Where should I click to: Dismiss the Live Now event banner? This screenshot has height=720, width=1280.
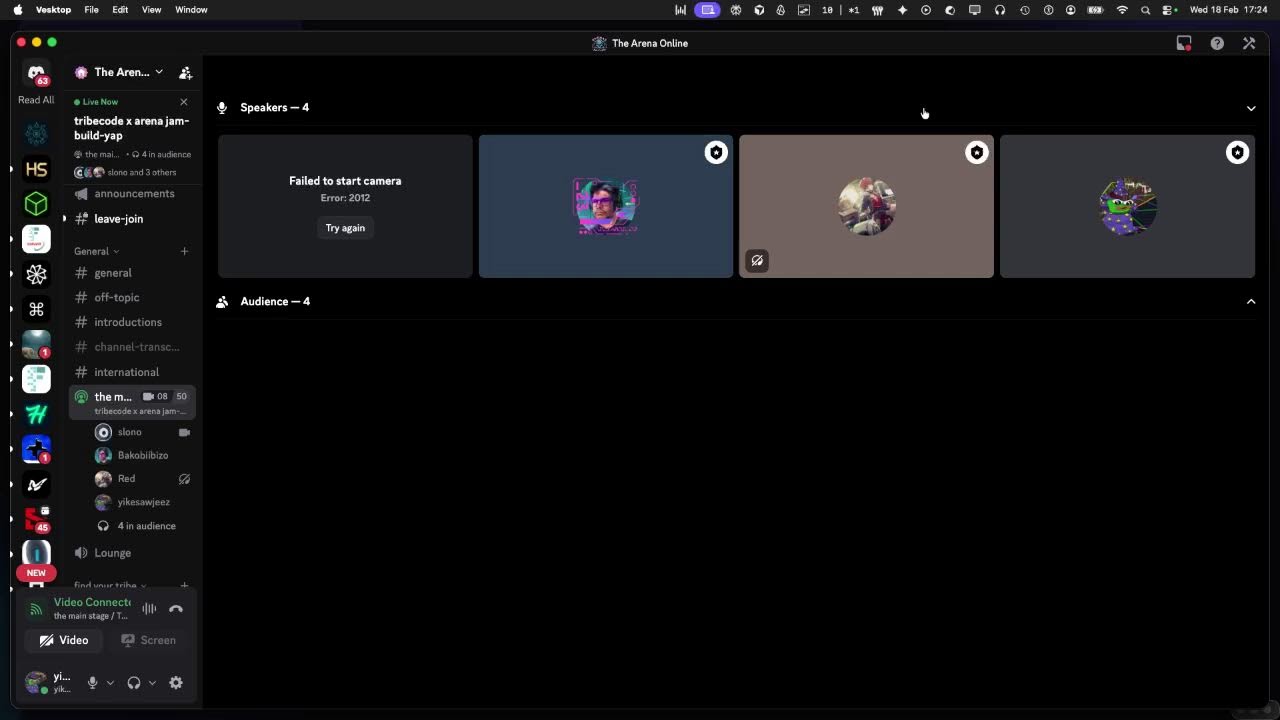[x=184, y=102]
